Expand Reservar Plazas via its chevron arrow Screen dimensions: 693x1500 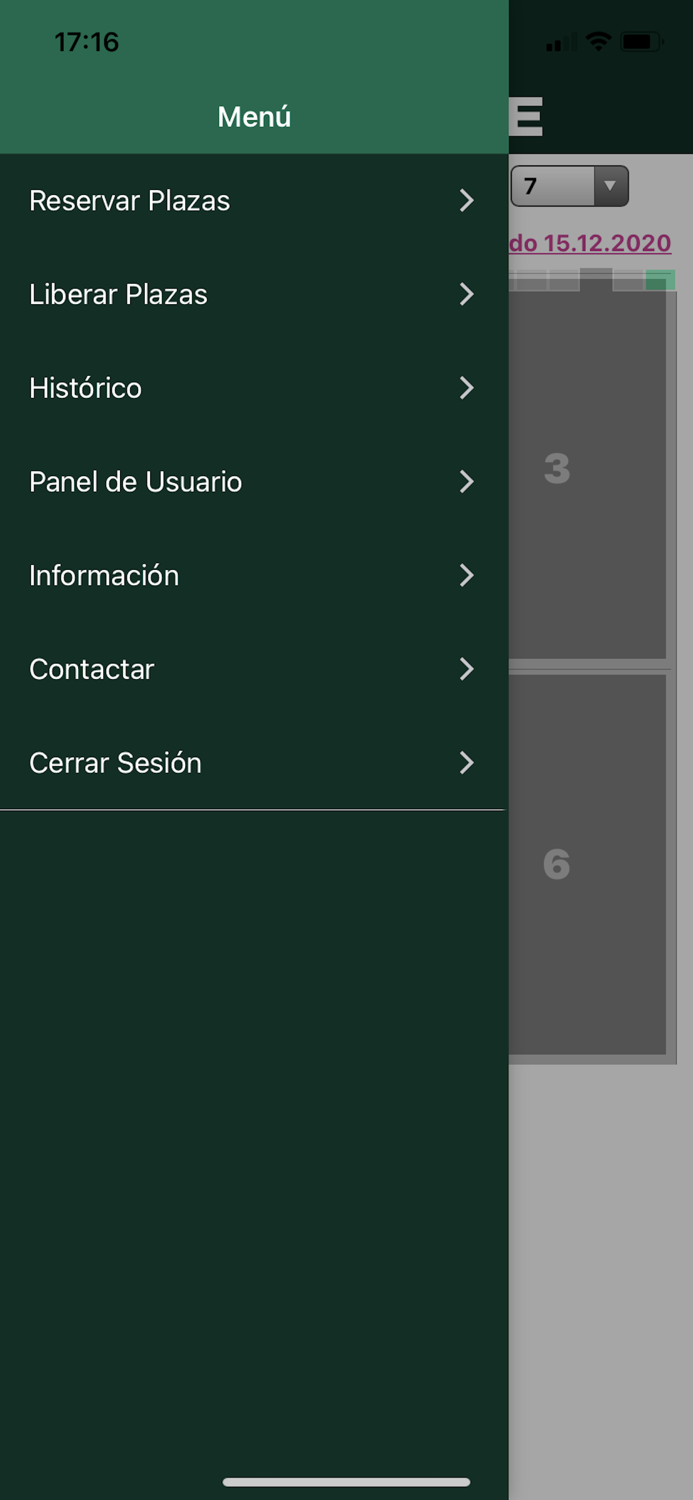tap(466, 201)
